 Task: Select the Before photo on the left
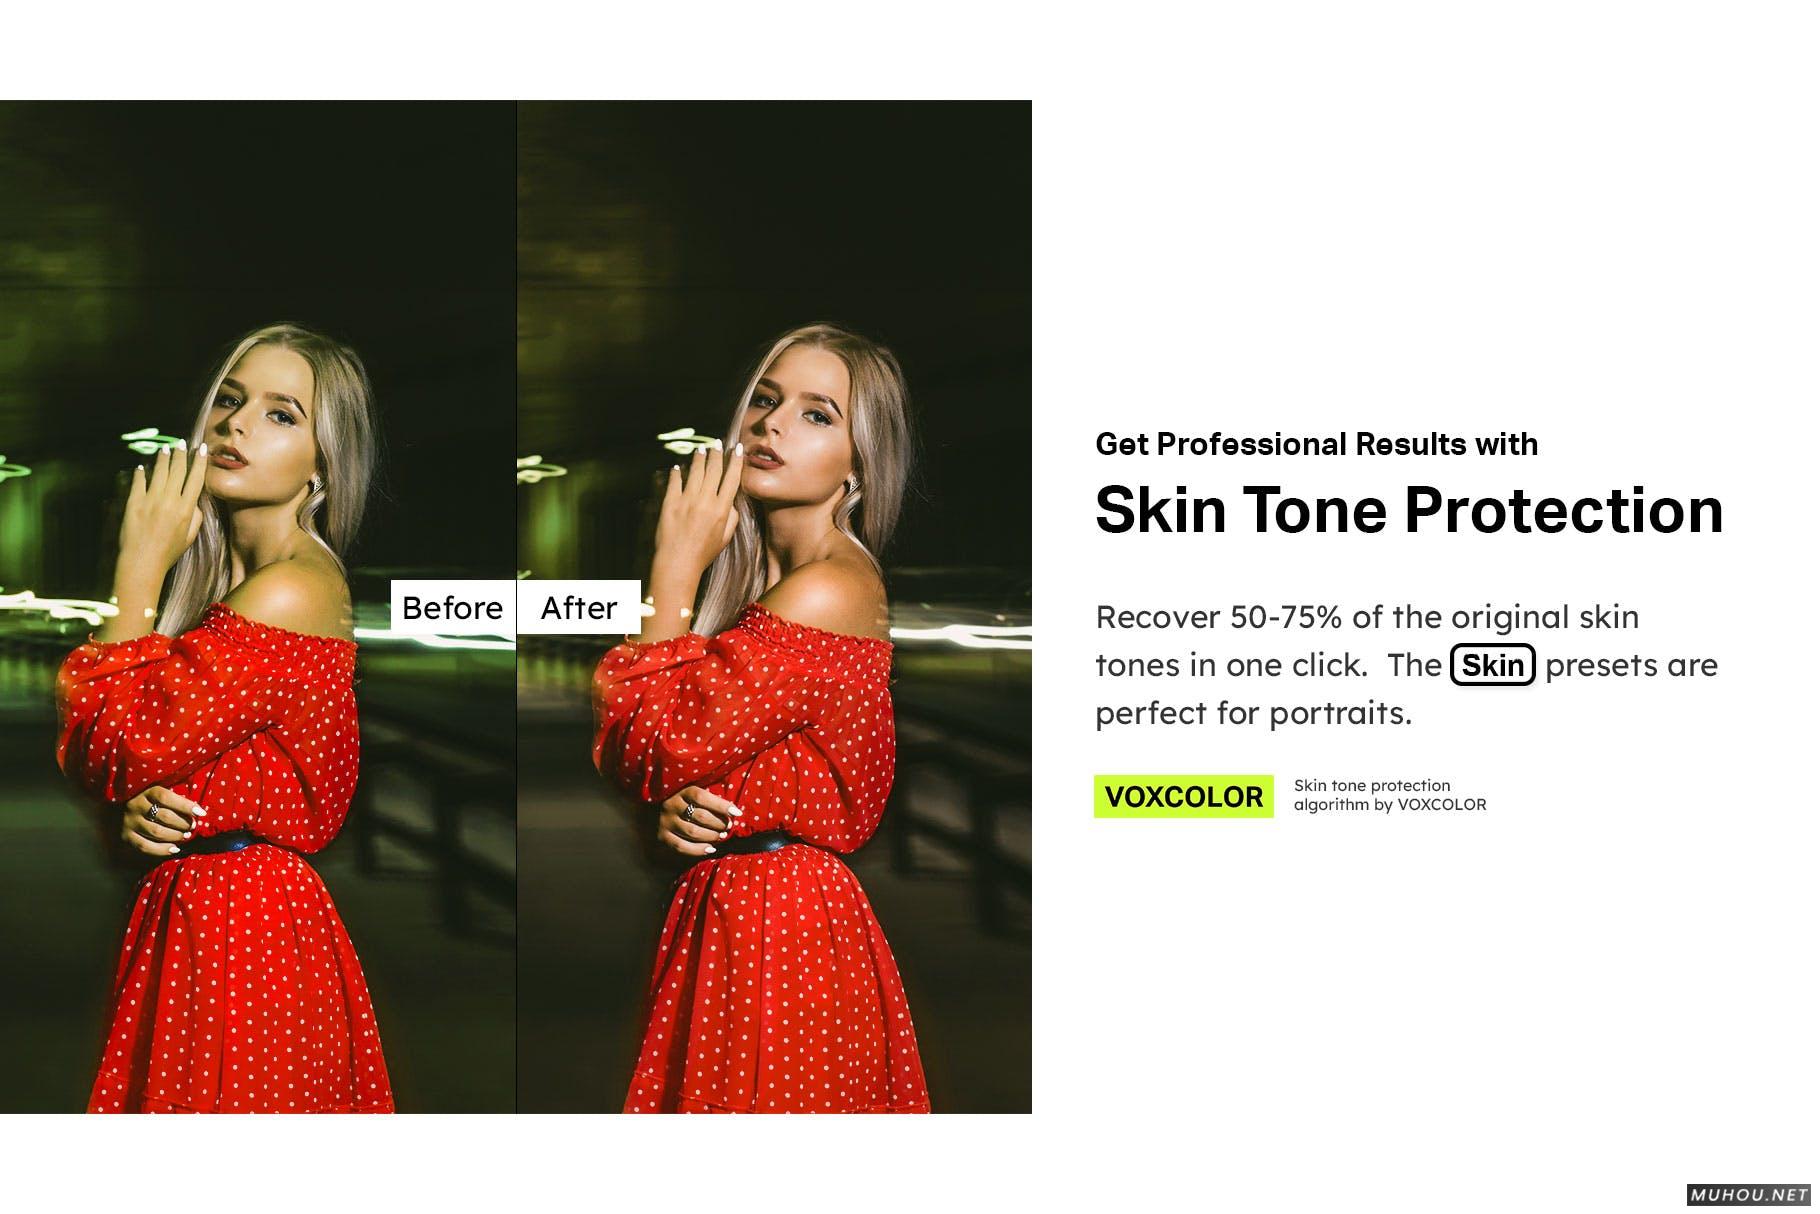tap(258, 607)
